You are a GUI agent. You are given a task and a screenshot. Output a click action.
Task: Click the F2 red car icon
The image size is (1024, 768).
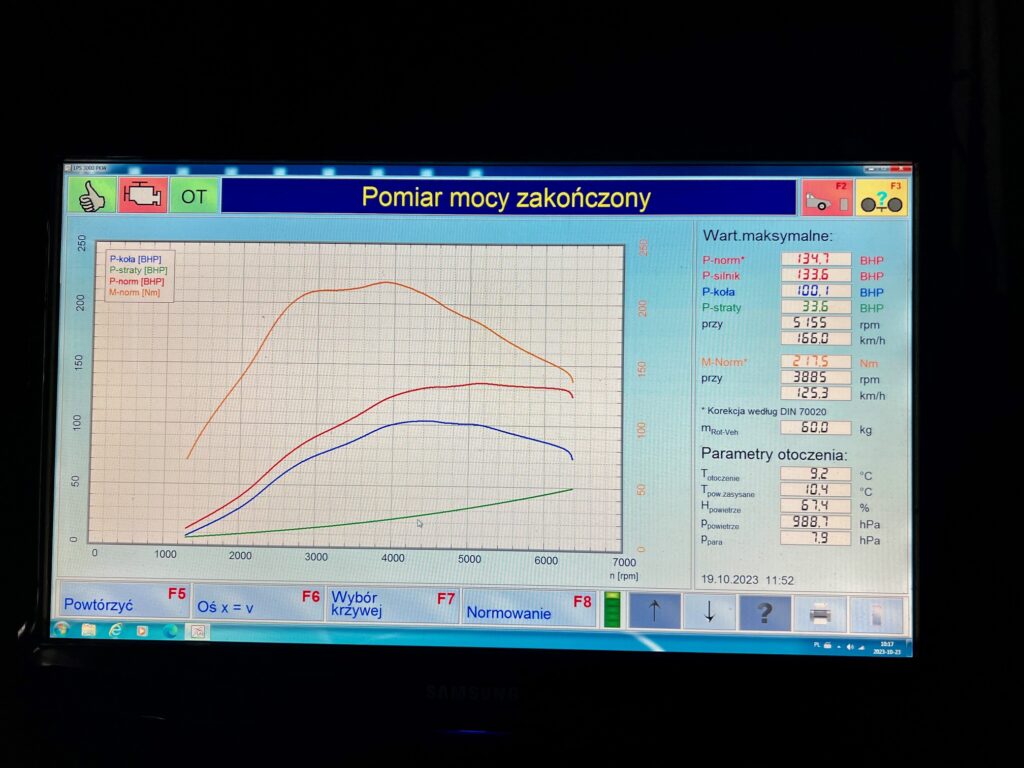pos(826,198)
